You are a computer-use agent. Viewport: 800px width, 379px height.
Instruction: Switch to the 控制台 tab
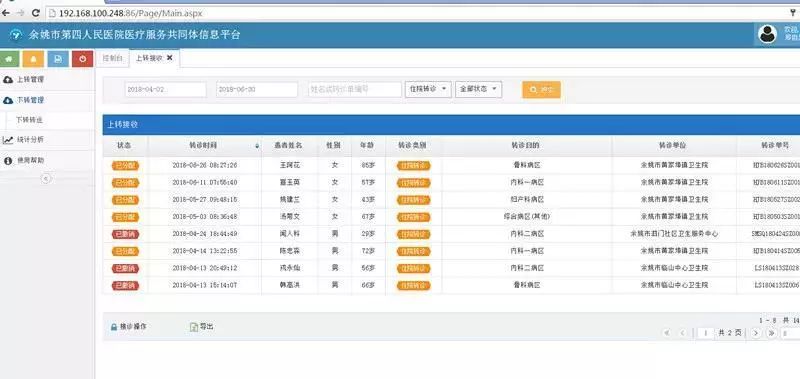coord(113,58)
